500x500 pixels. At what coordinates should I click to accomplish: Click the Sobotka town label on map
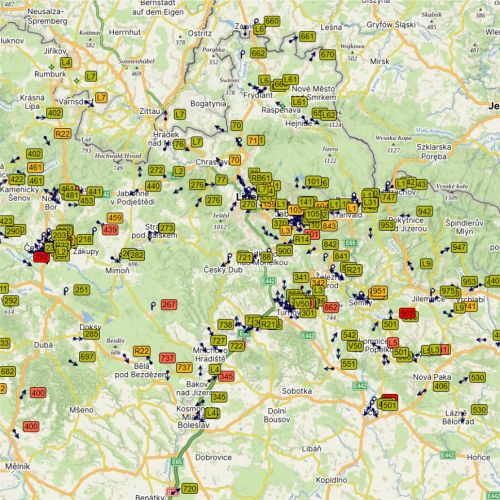pos(297,391)
